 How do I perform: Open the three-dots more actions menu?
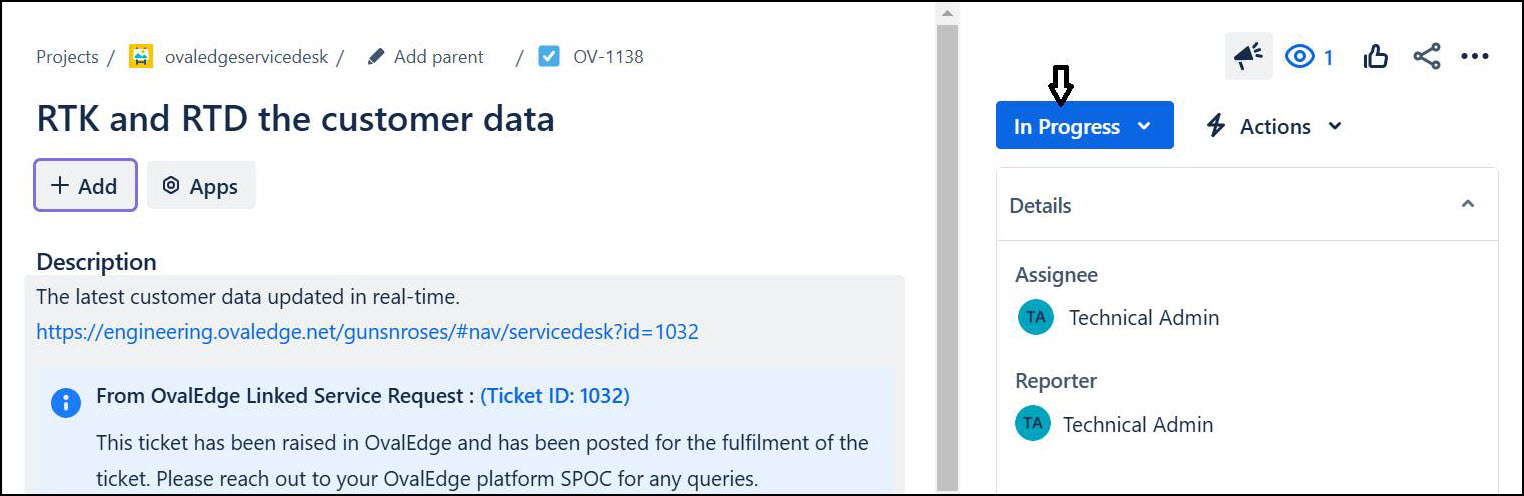point(1475,57)
